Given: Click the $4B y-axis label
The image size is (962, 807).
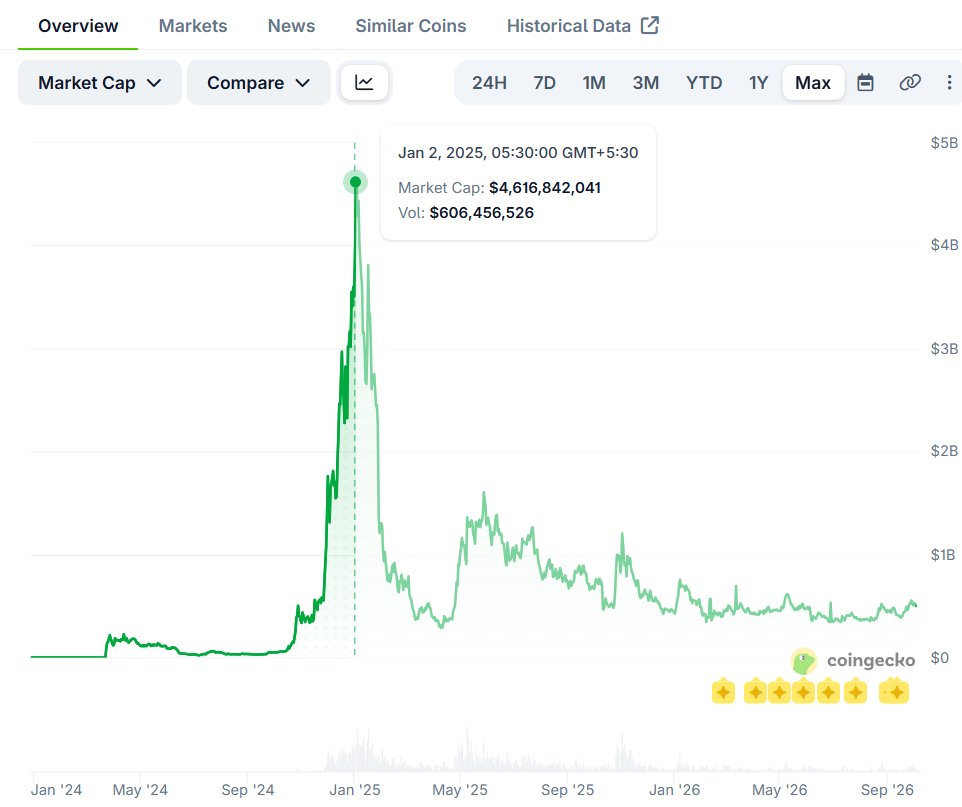Looking at the screenshot, I should click(944, 245).
